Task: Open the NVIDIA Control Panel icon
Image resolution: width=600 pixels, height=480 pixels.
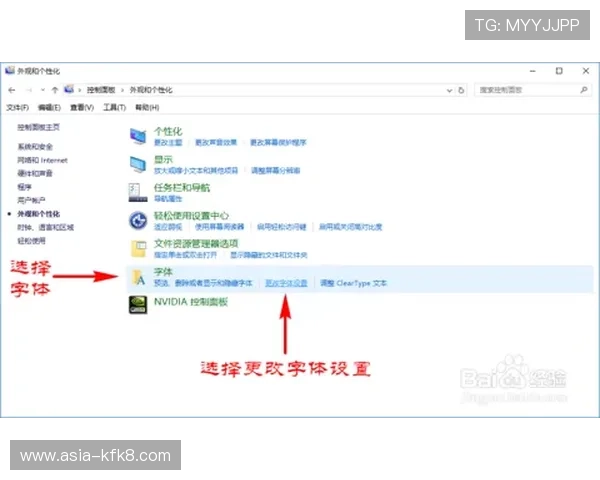Action: 138,305
